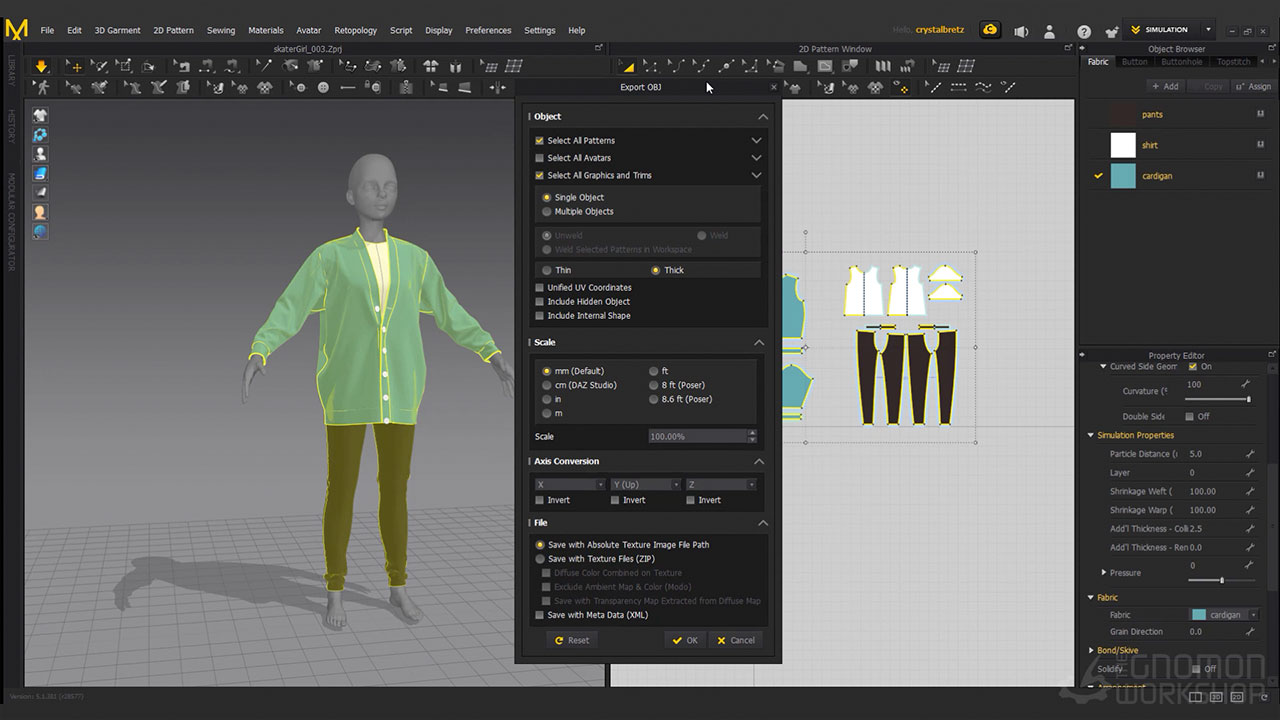The height and width of the screenshot is (720, 1280).
Task: Select the Multiple Objects radio button
Action: tap(546, 212)
